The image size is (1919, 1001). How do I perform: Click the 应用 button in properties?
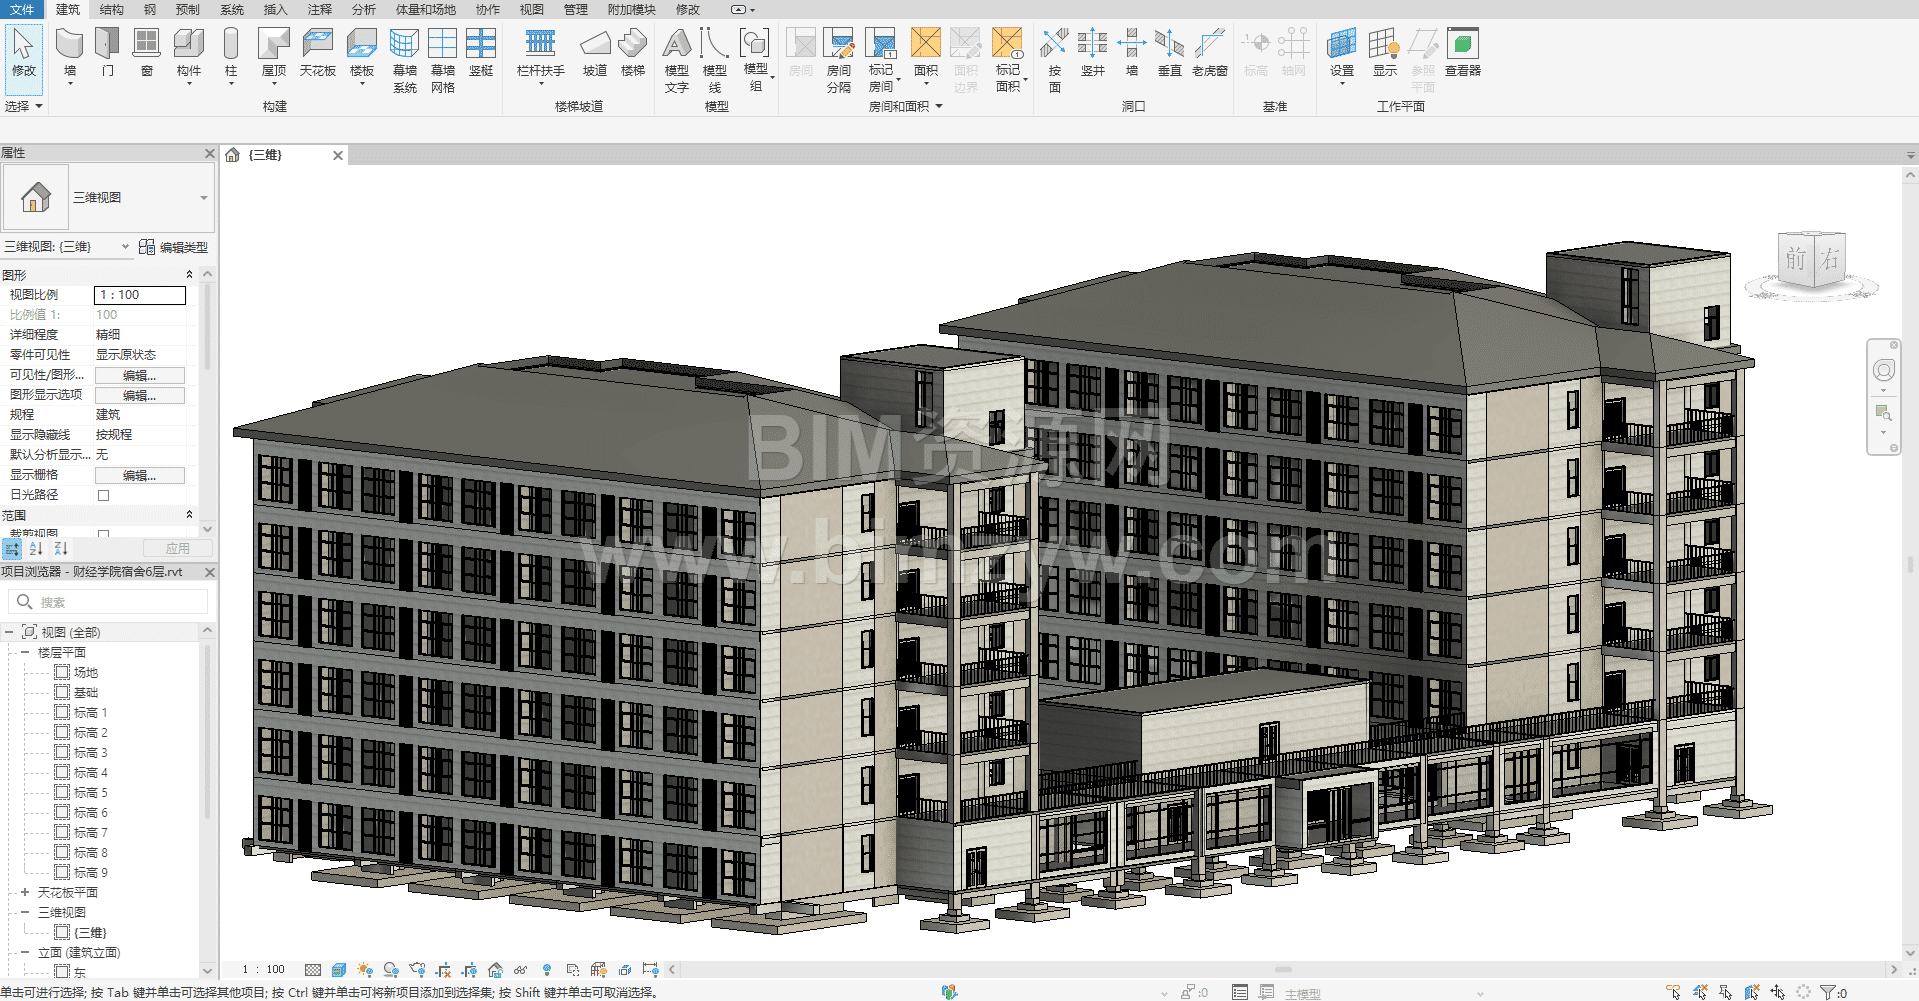coord(178,549)
